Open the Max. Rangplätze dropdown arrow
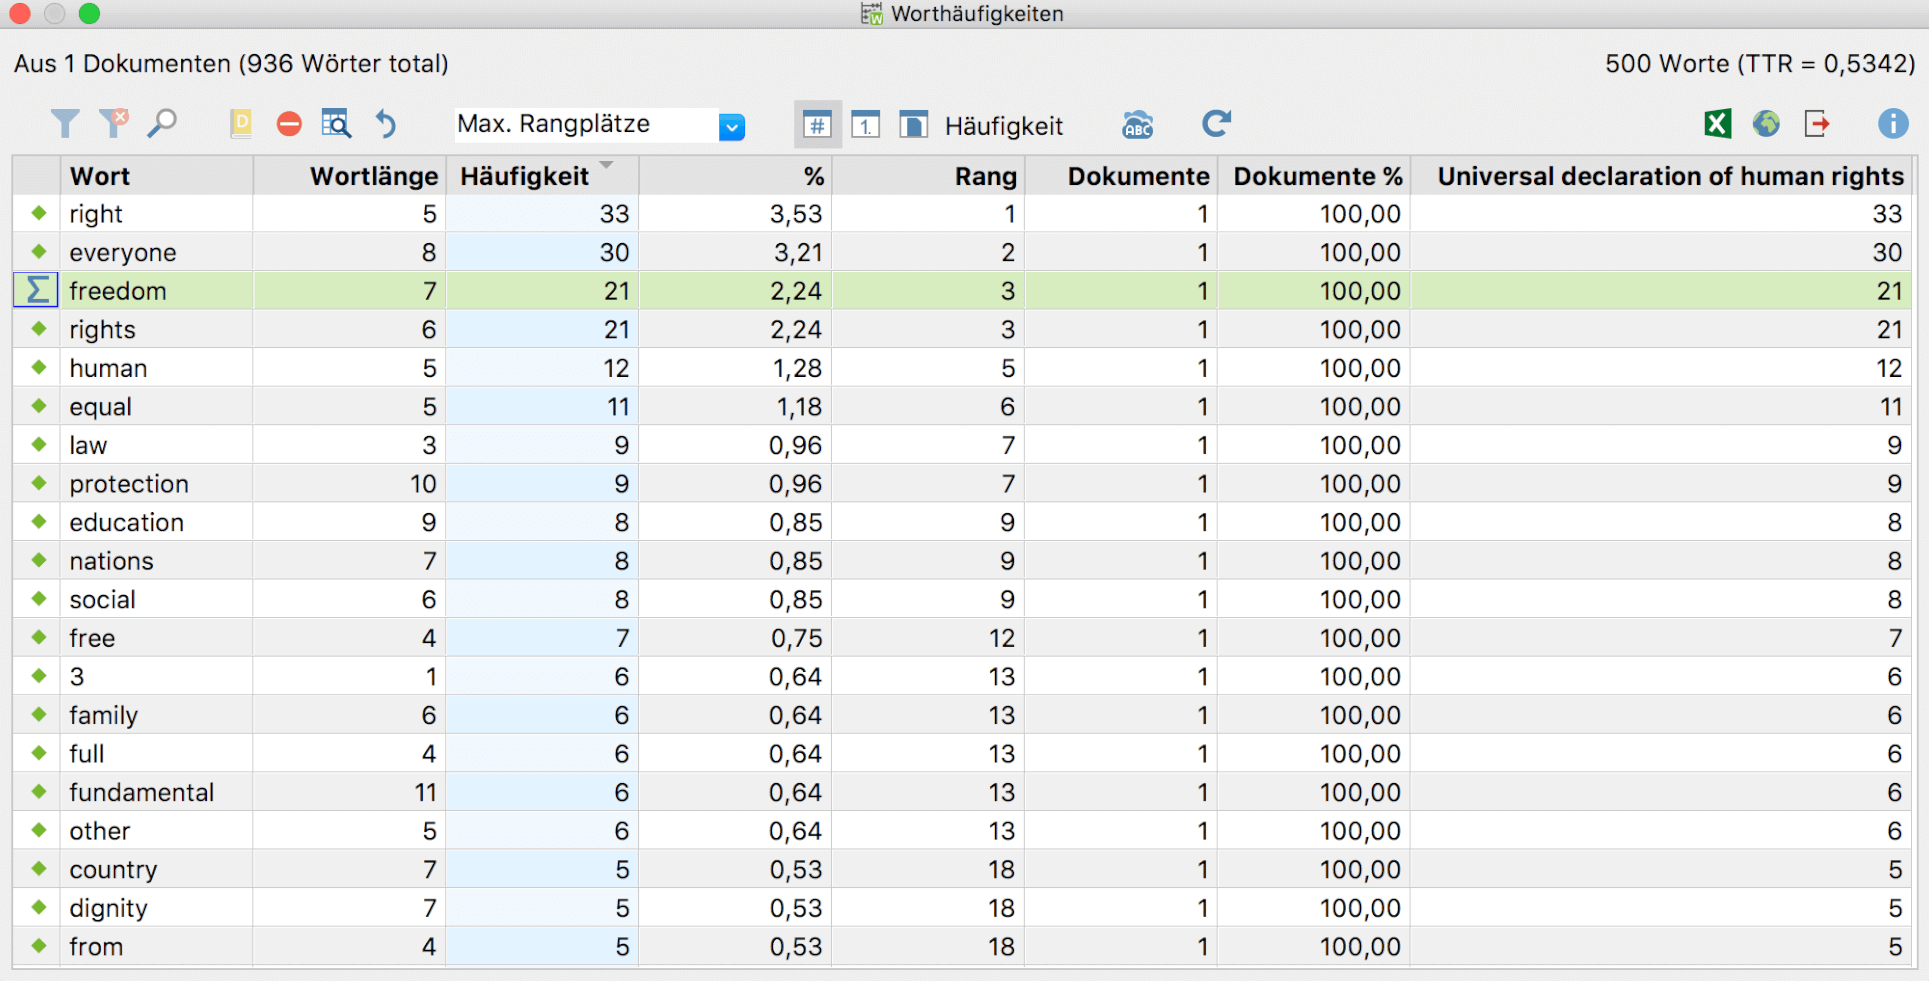This screenshot has width=1929, height=981. tap(732, 127)
